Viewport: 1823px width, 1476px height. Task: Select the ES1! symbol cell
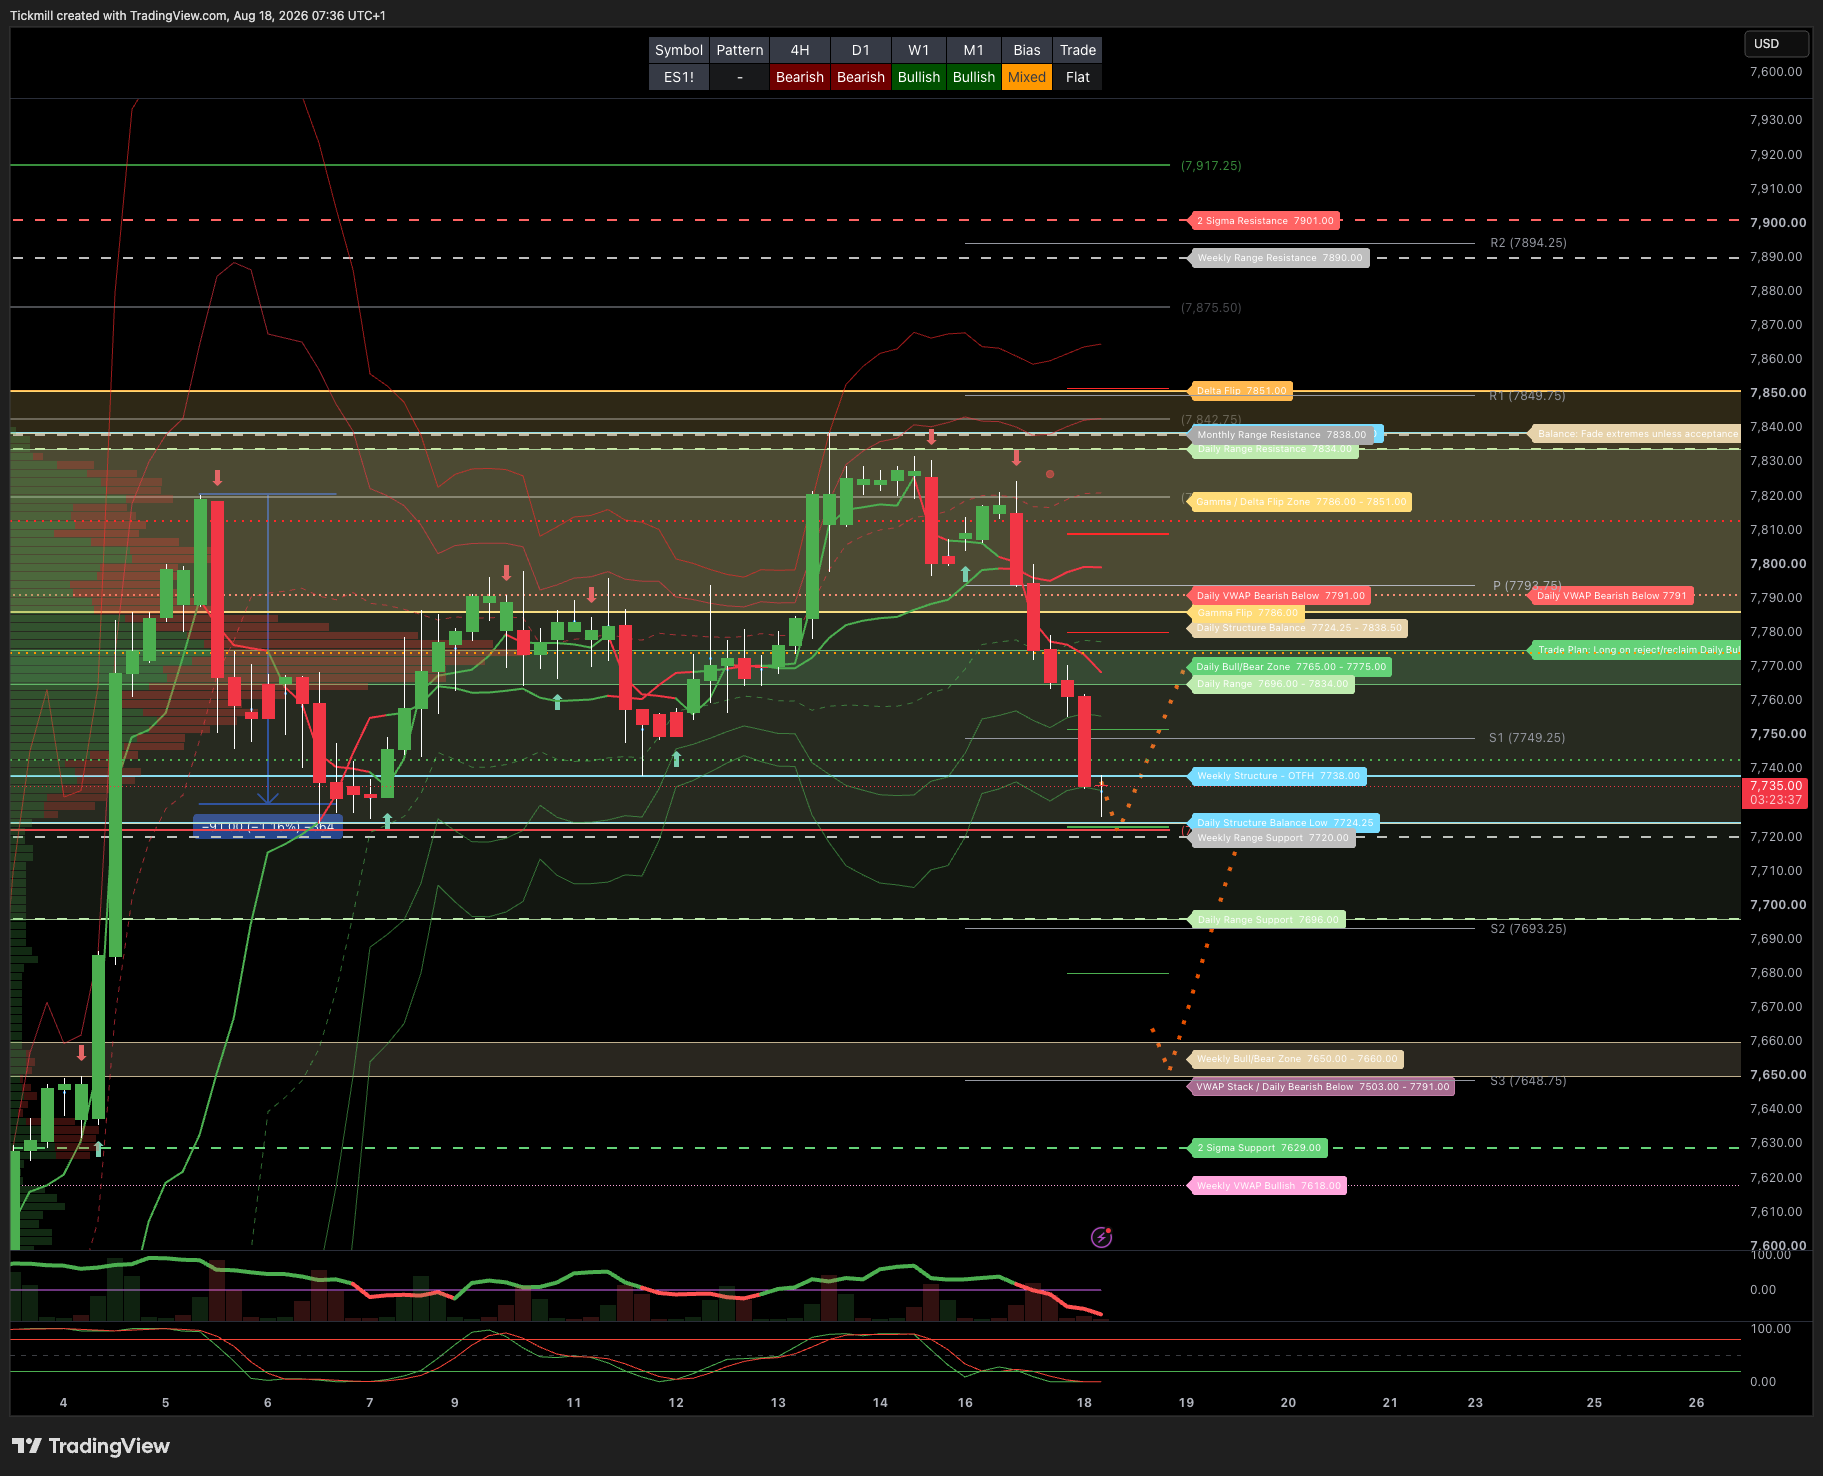[x=679, y=77]
